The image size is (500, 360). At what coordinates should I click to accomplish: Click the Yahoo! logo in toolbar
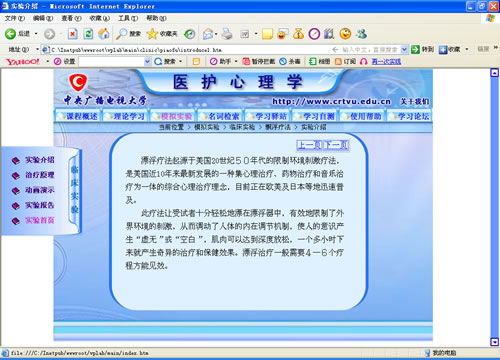[23, 62]
